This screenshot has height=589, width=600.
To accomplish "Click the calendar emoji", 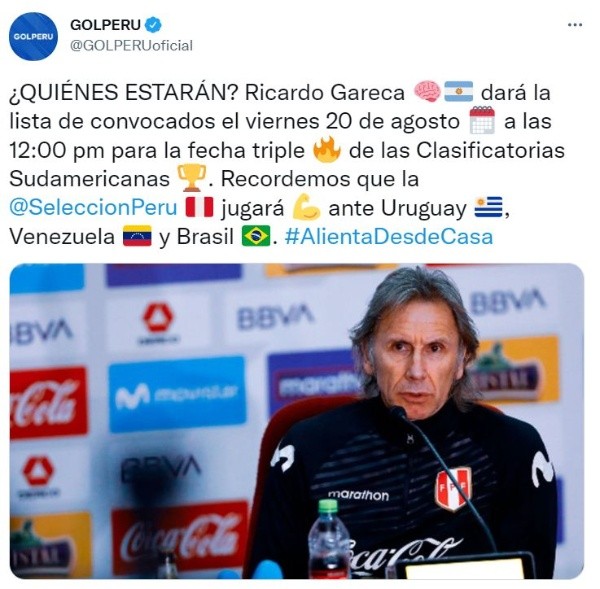I will (482, 121).
